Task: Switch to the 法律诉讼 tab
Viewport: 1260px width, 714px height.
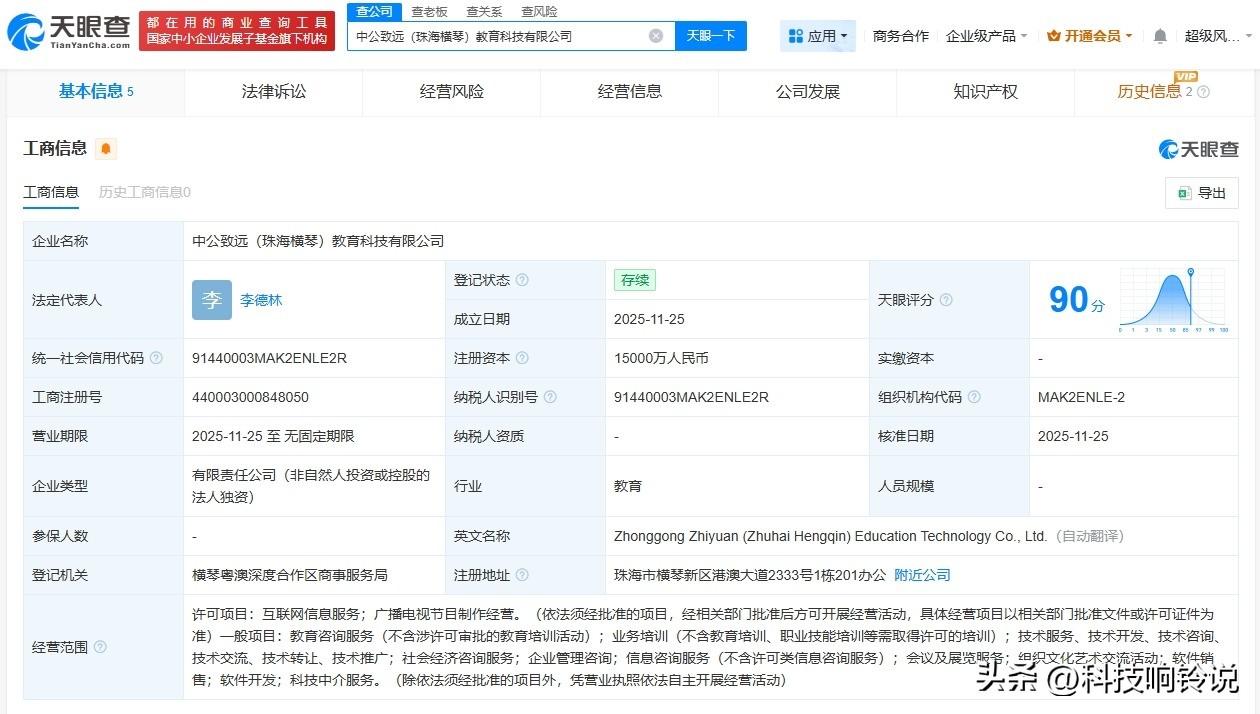Action: click(274, 92)
